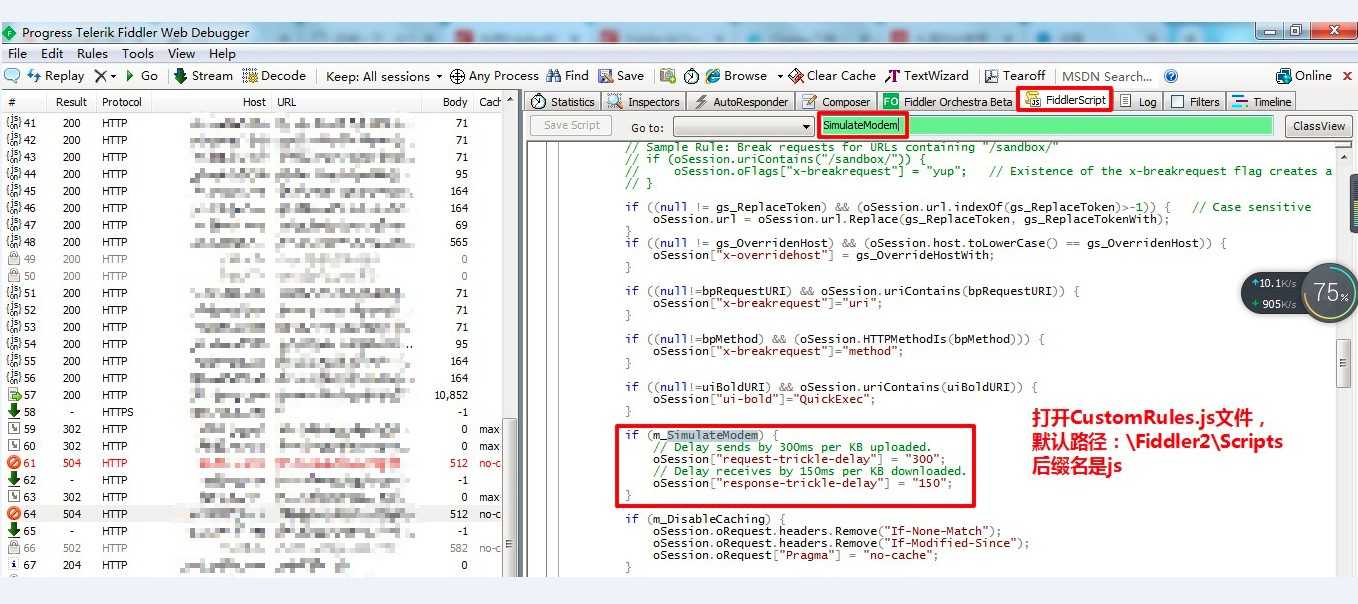1358x604 pixels.
Task: Switch to Timeline tab
Action: pyautogui.click(x=1262, y=101)
